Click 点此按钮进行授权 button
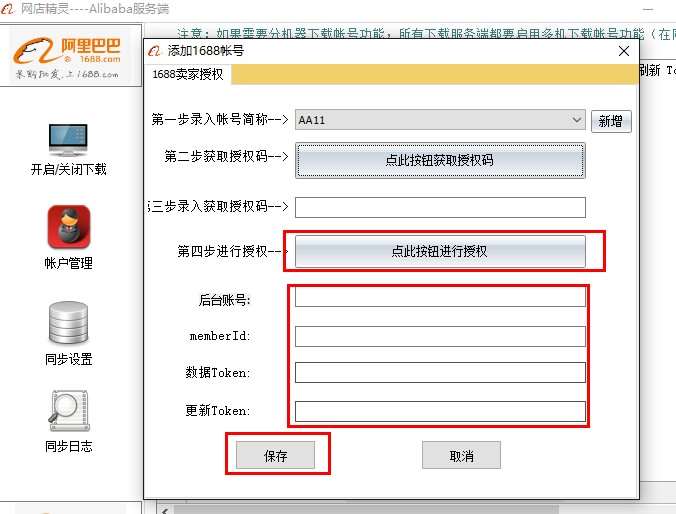Viewport: 676px width, 514px height. pos(440,251)
